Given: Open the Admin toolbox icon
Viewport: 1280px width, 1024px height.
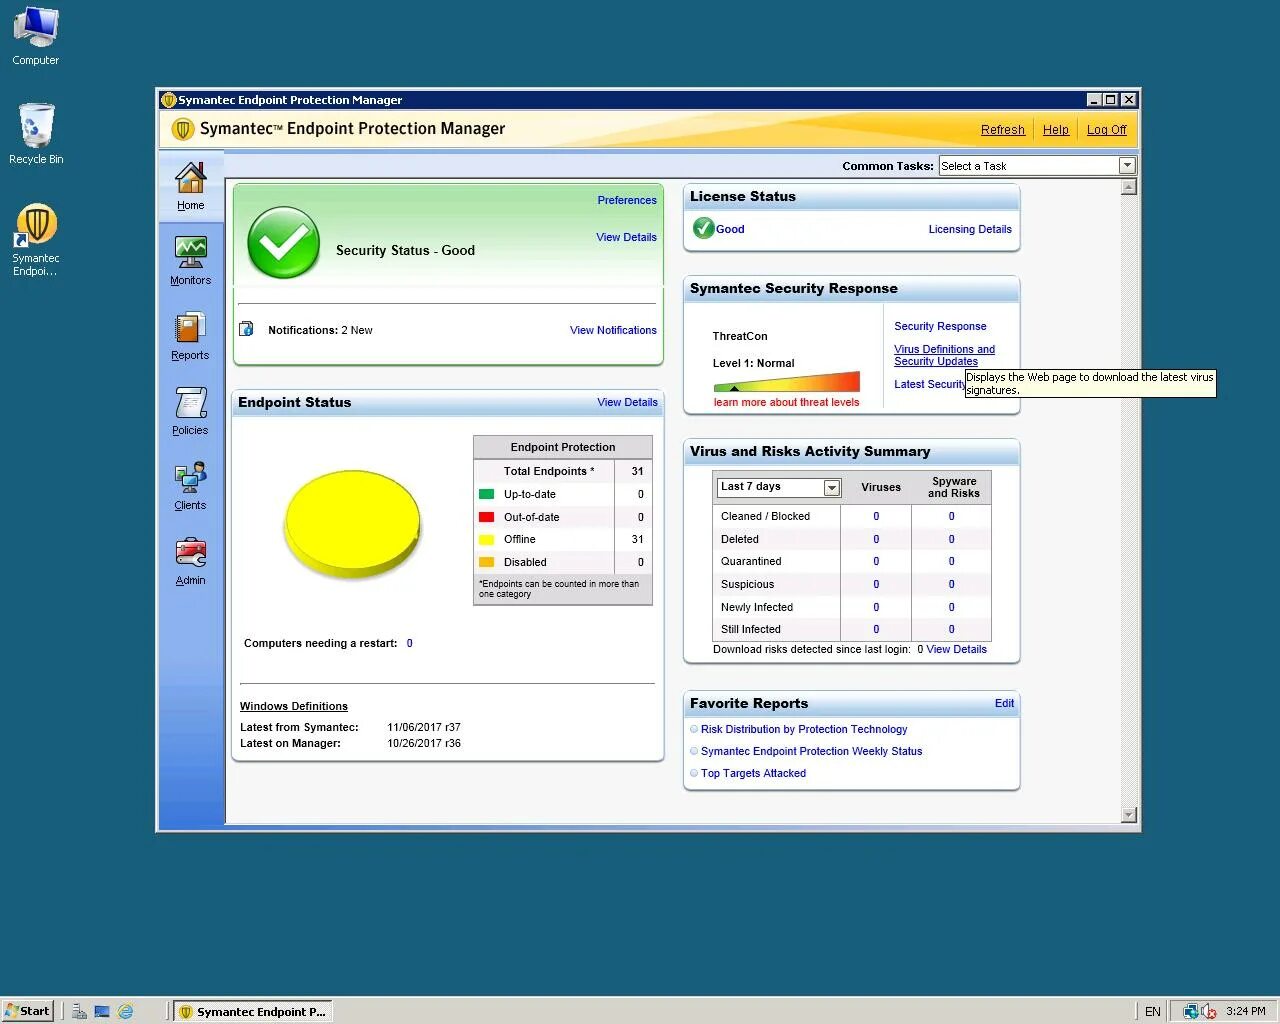Looking at the screenshot, I should pos(190,553).
